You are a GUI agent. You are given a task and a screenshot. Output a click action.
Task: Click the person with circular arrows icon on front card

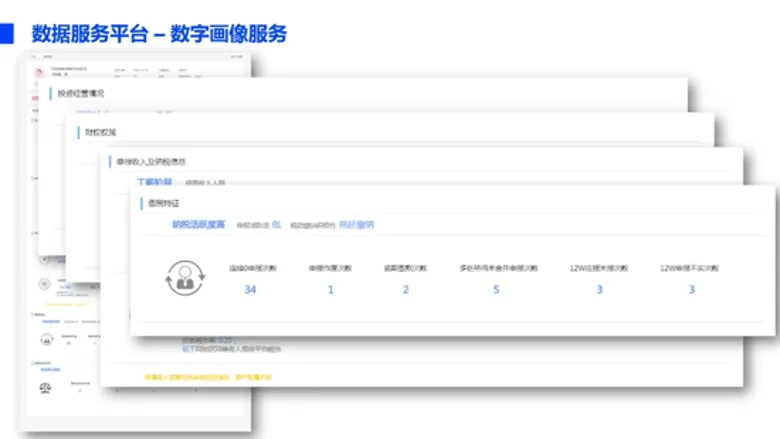[185, 278]
